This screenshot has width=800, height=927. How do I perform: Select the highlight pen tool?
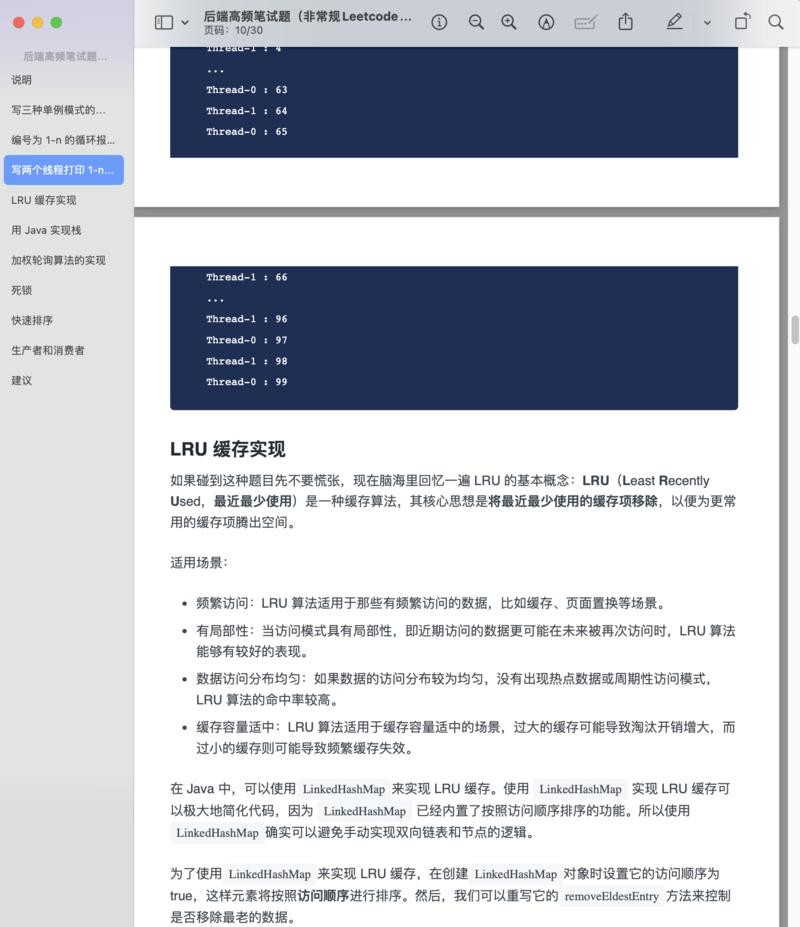674,22
